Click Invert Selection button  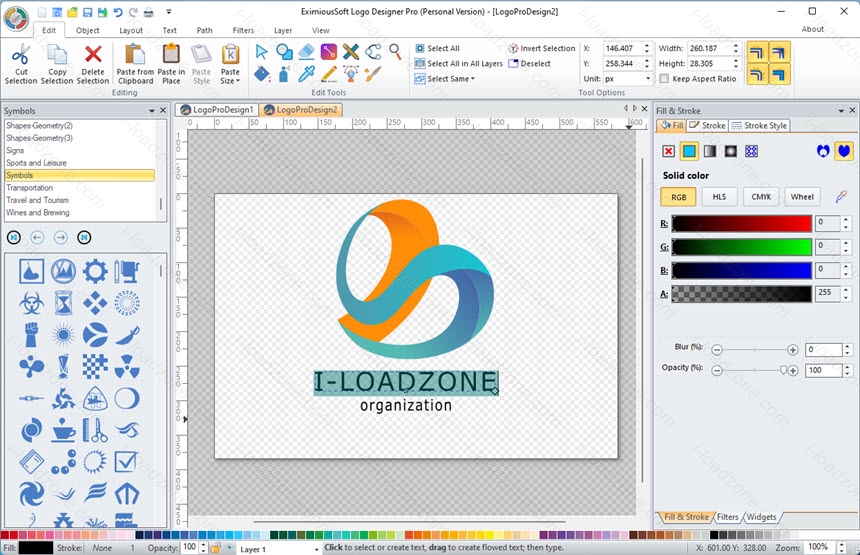(542, 48)
